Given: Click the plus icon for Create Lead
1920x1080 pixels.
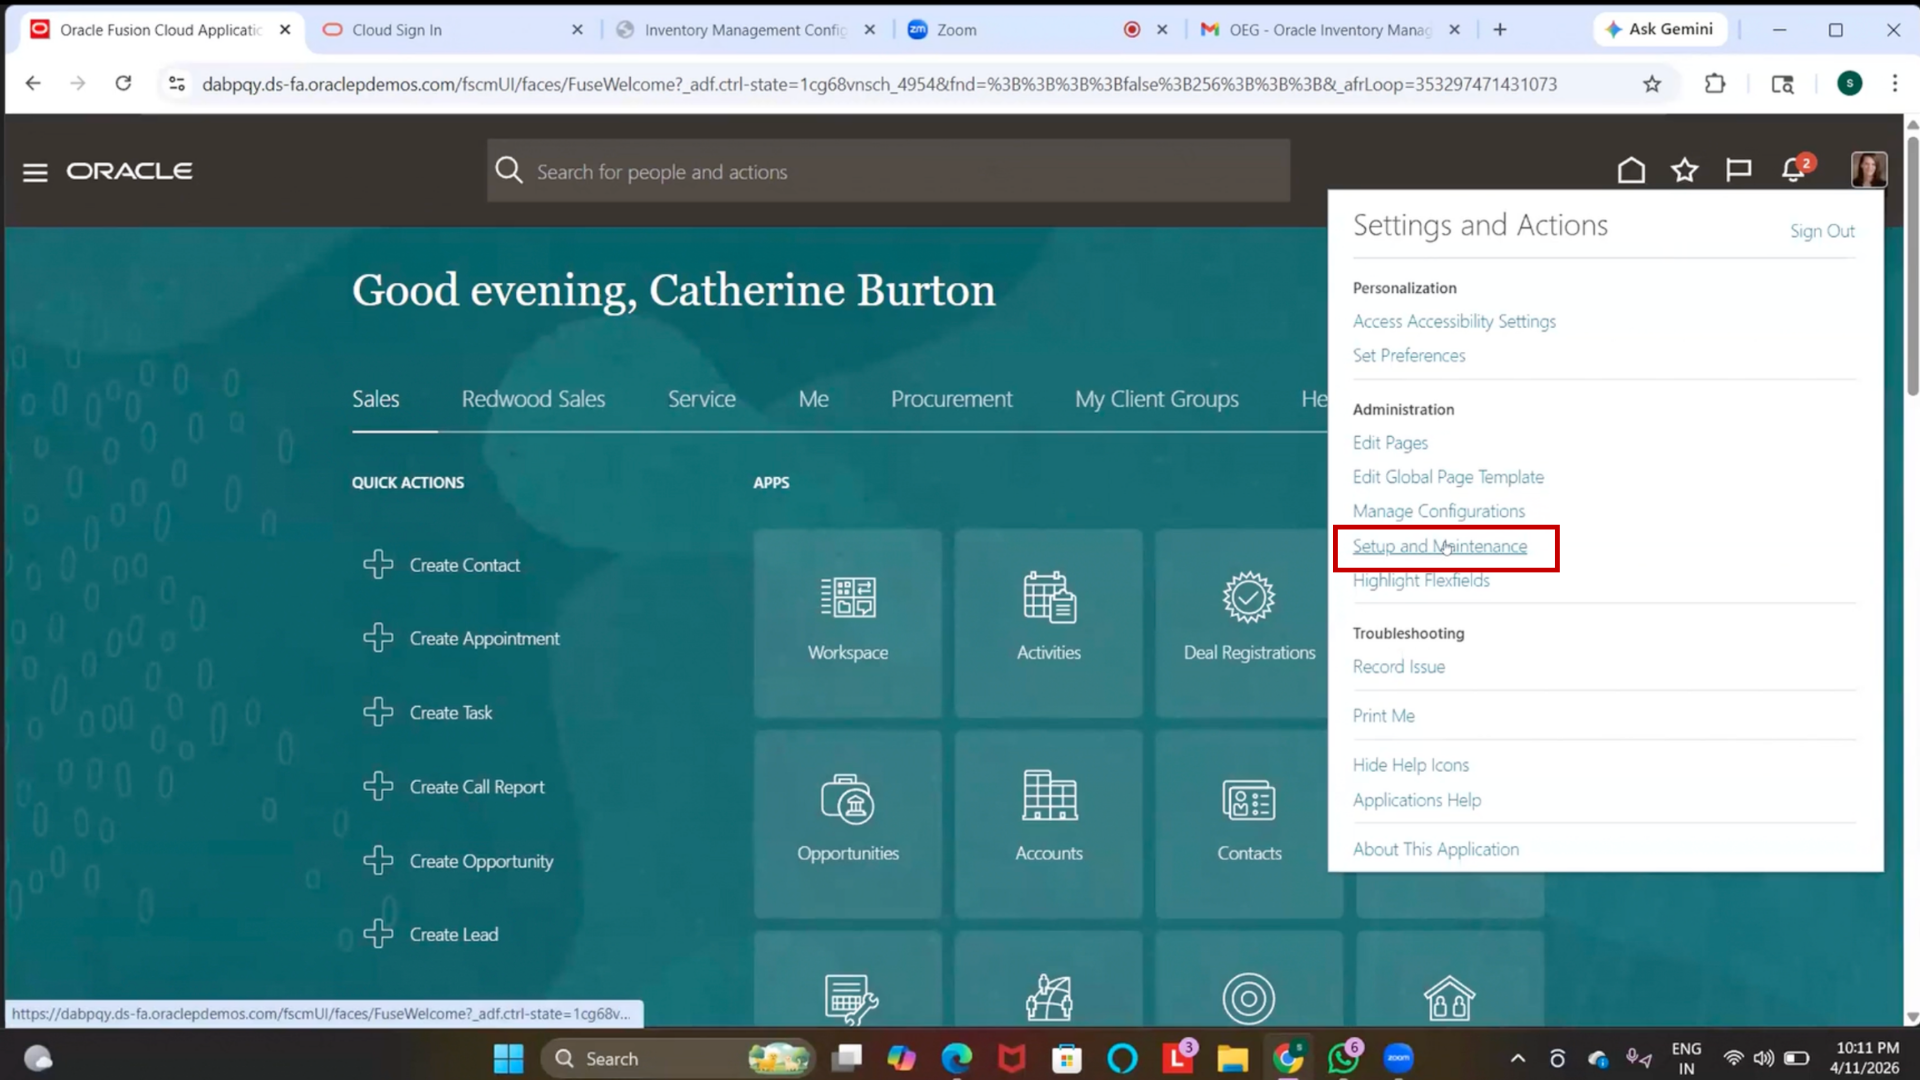Looking at the screenshot, I should point(378,934).
